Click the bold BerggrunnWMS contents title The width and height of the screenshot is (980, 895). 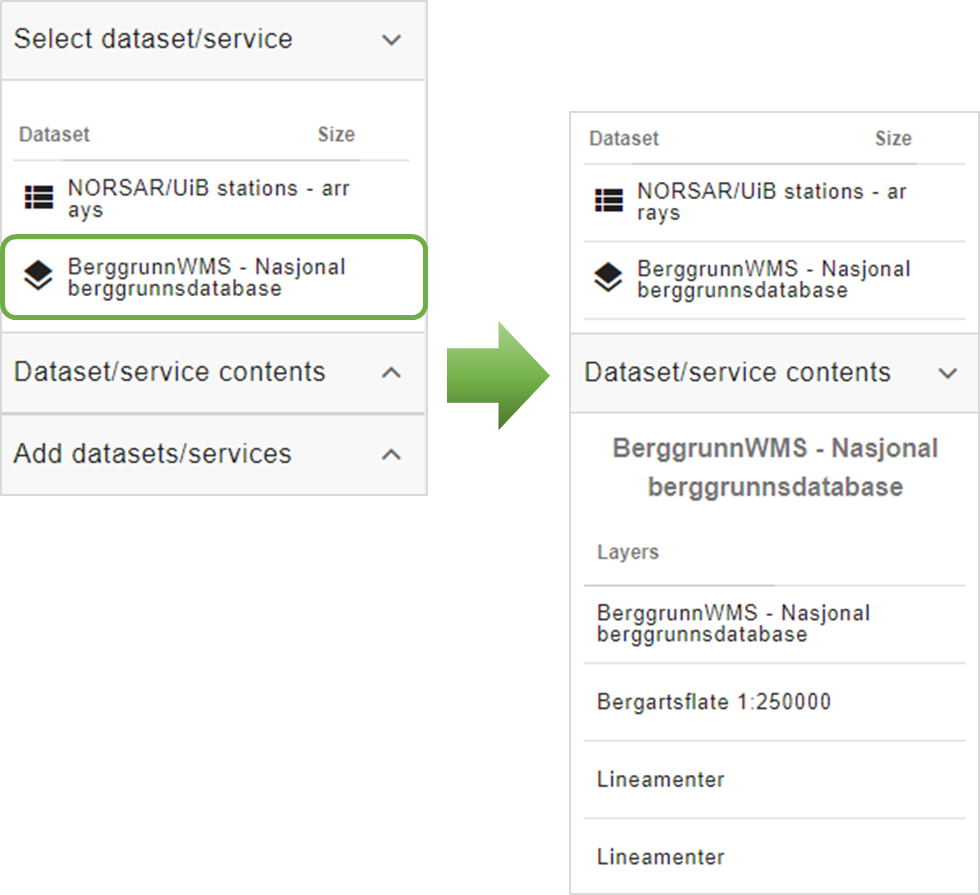pyautogui.click(x=775, y=467)
